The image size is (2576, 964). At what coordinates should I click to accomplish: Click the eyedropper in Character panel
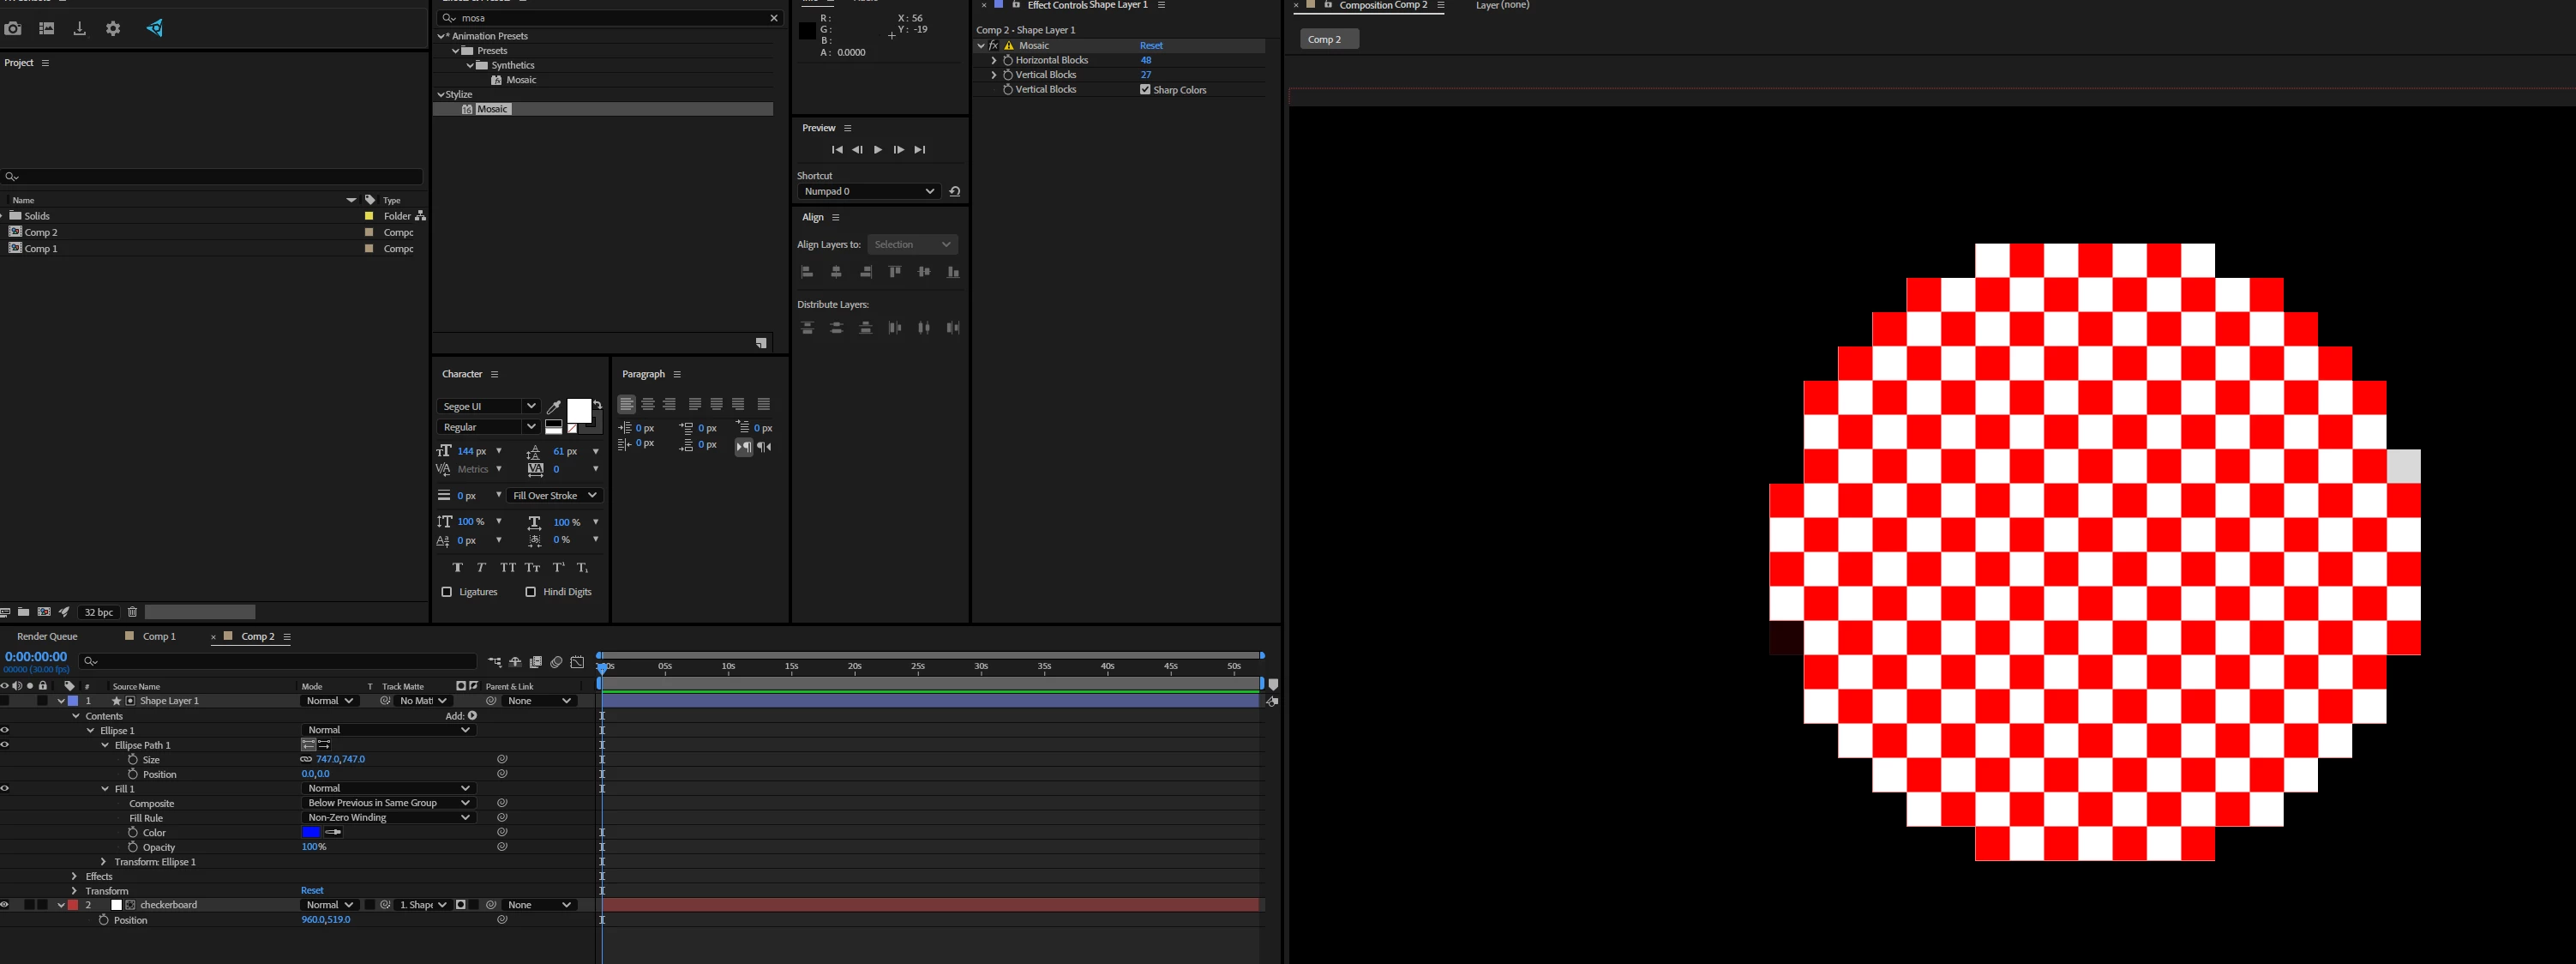[x=554, y=406]
